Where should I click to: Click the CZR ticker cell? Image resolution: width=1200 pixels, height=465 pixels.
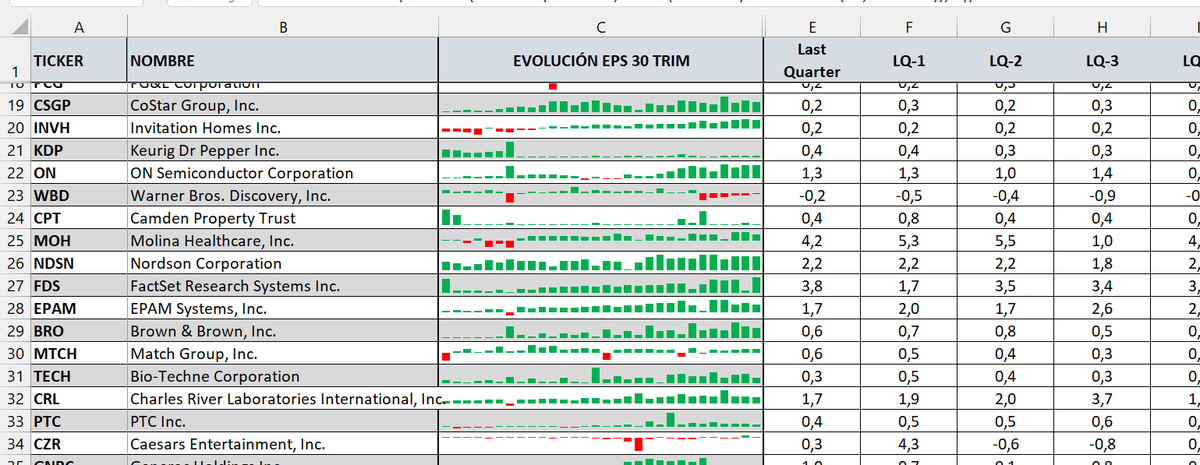[x=79, y=444]
